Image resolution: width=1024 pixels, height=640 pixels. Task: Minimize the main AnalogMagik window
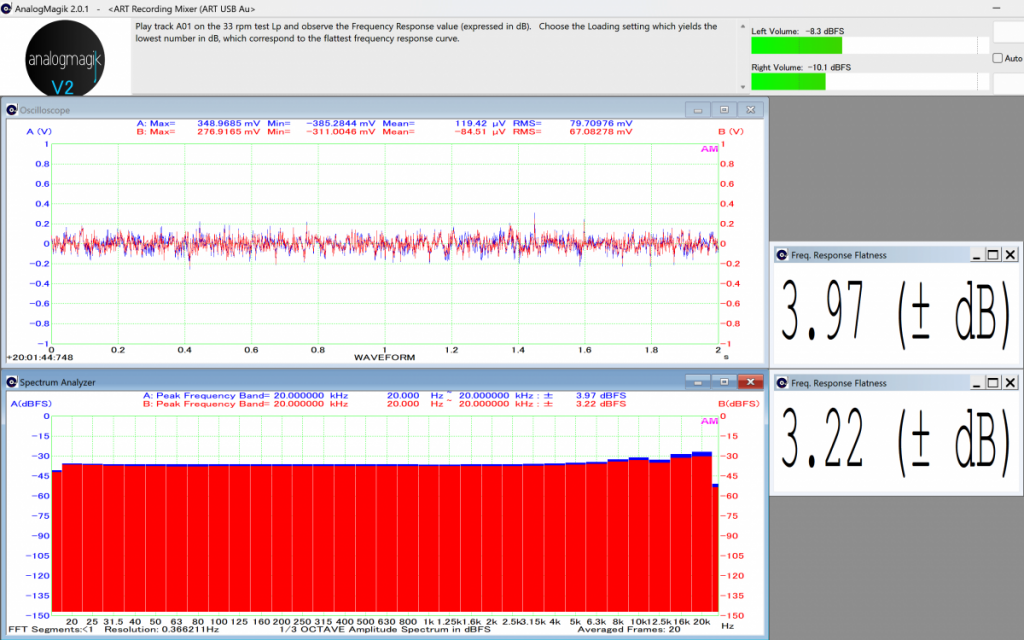click(996, 8)
